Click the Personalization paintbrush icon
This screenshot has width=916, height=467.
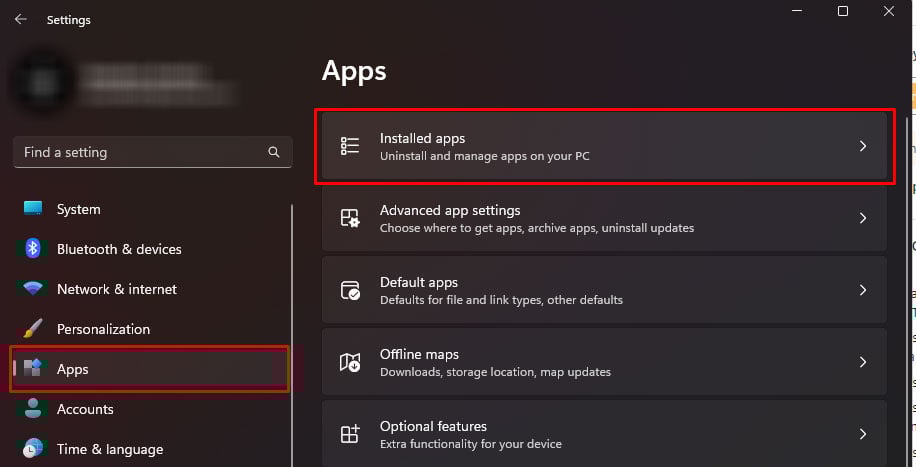(33, 329)
